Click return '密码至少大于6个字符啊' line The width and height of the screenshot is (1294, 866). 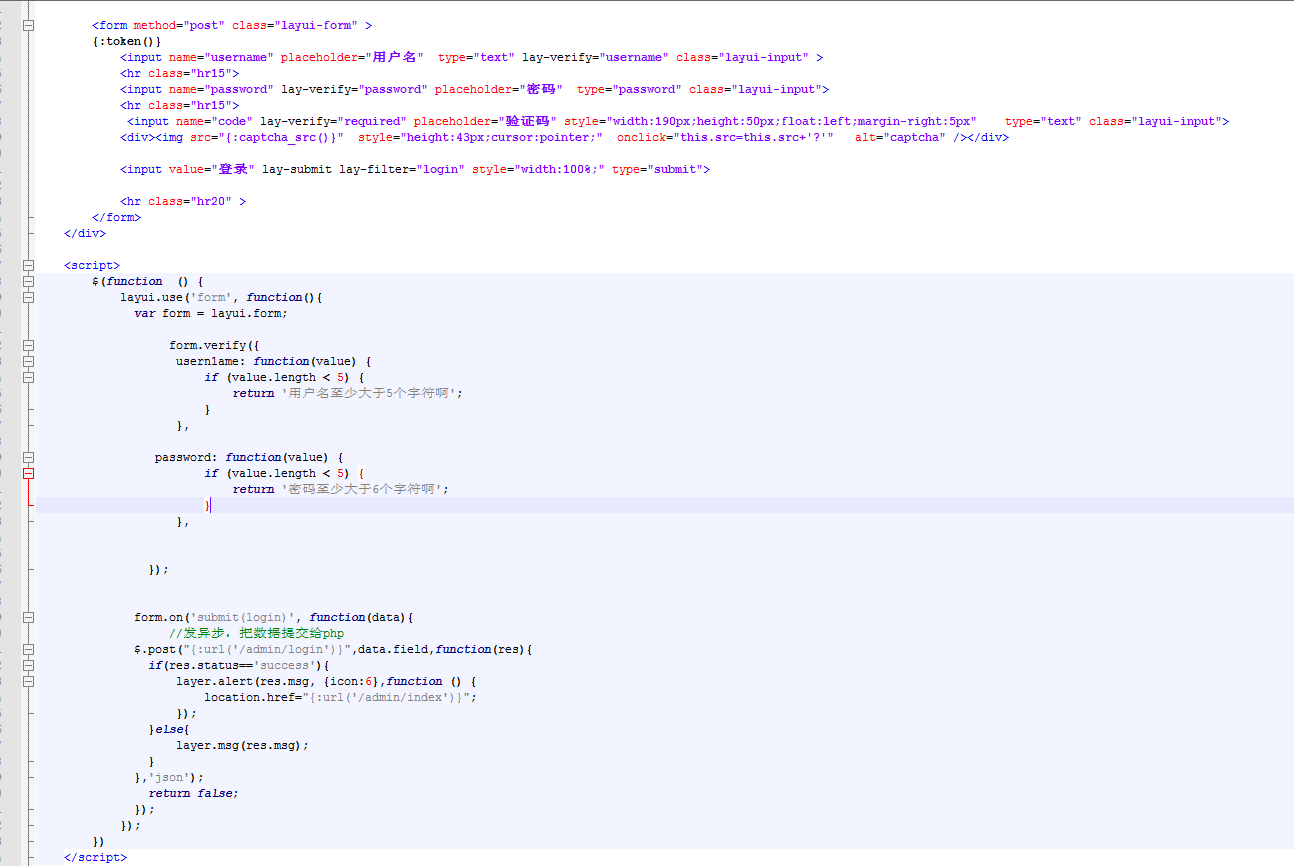click(x=341, y=489)
